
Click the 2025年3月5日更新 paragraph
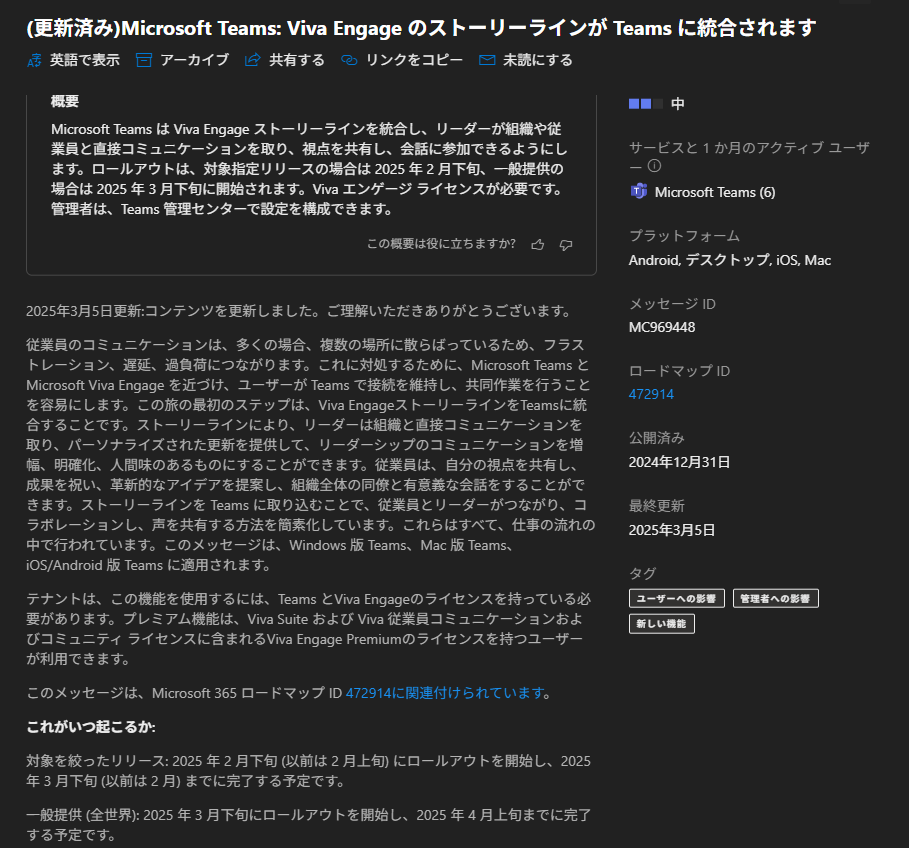coord(300,311)
